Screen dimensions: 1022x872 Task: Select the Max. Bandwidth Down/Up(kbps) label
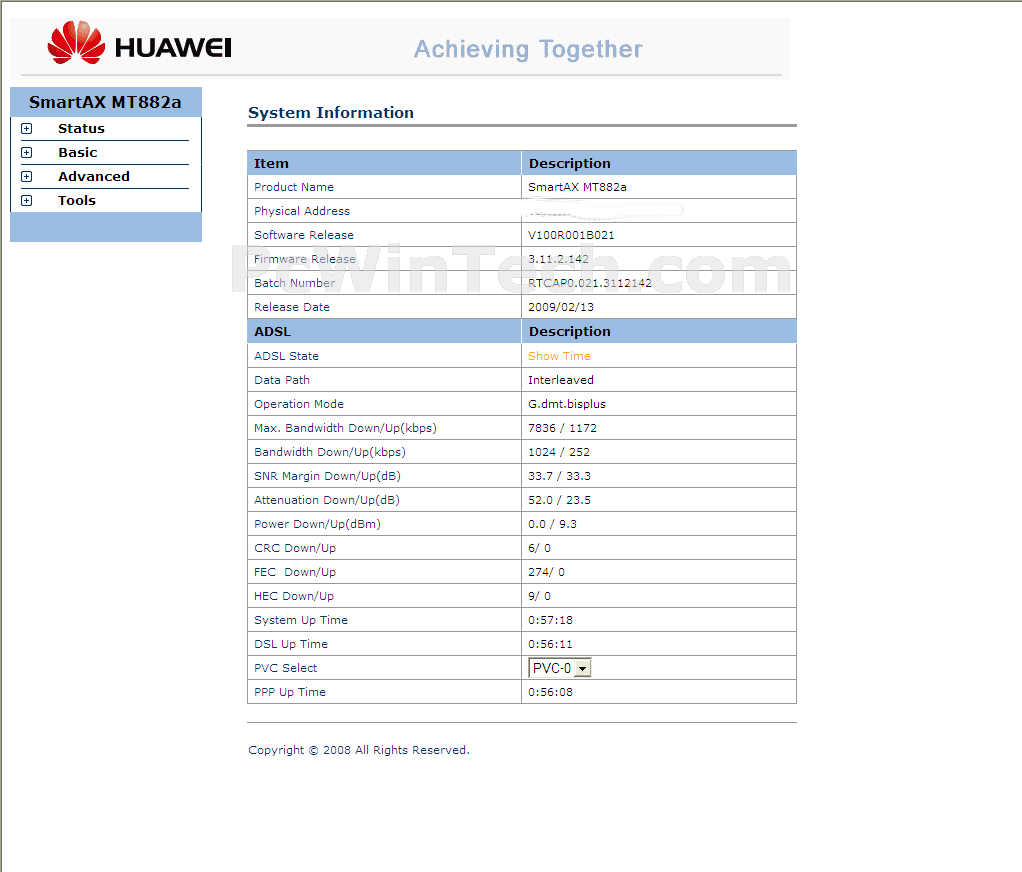345,428
